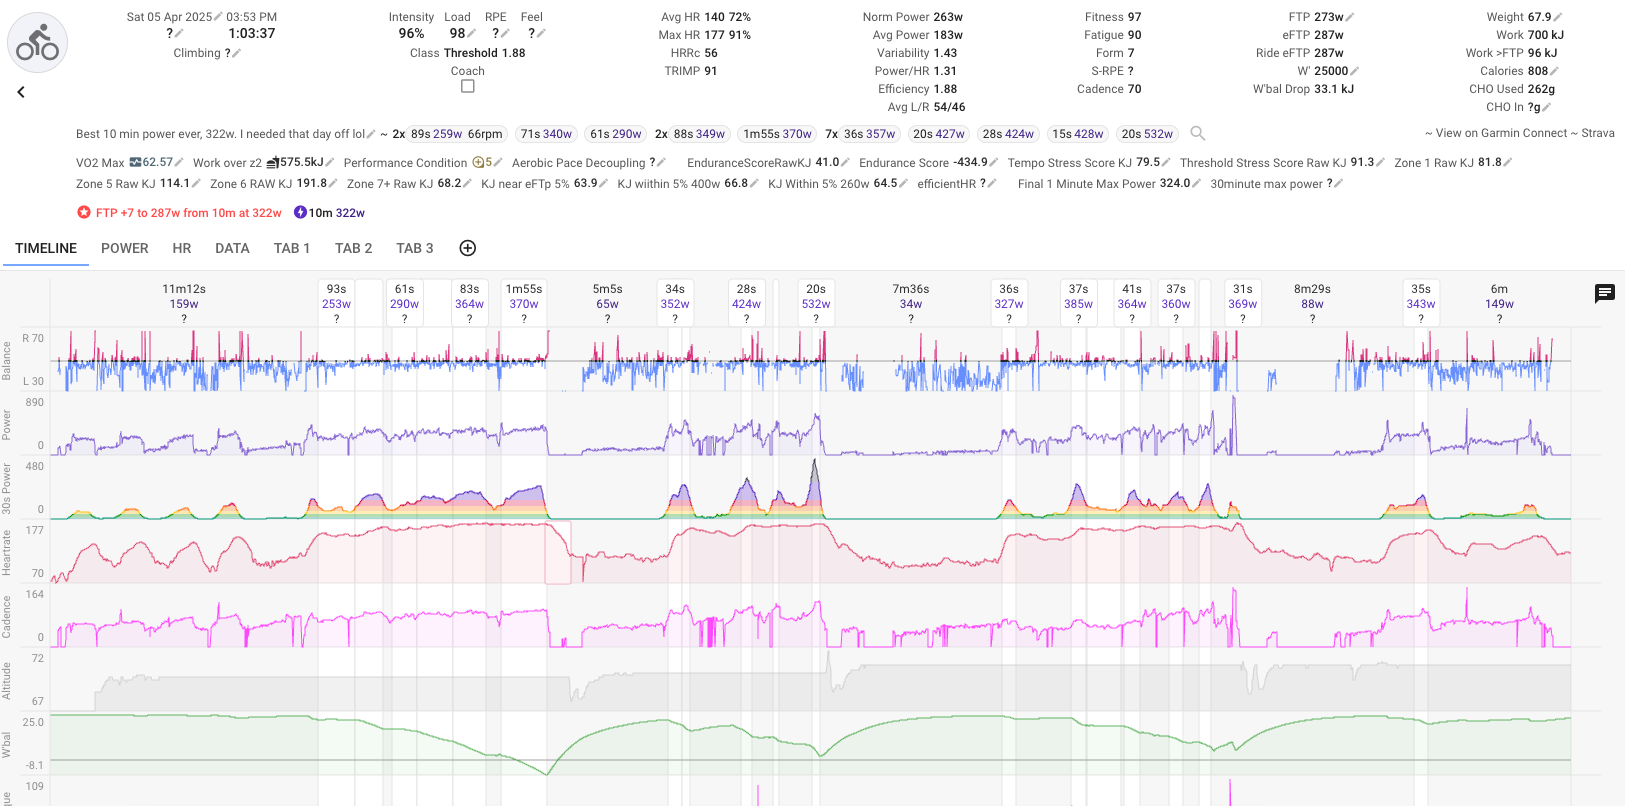Select TAB 2

point(354,248)
